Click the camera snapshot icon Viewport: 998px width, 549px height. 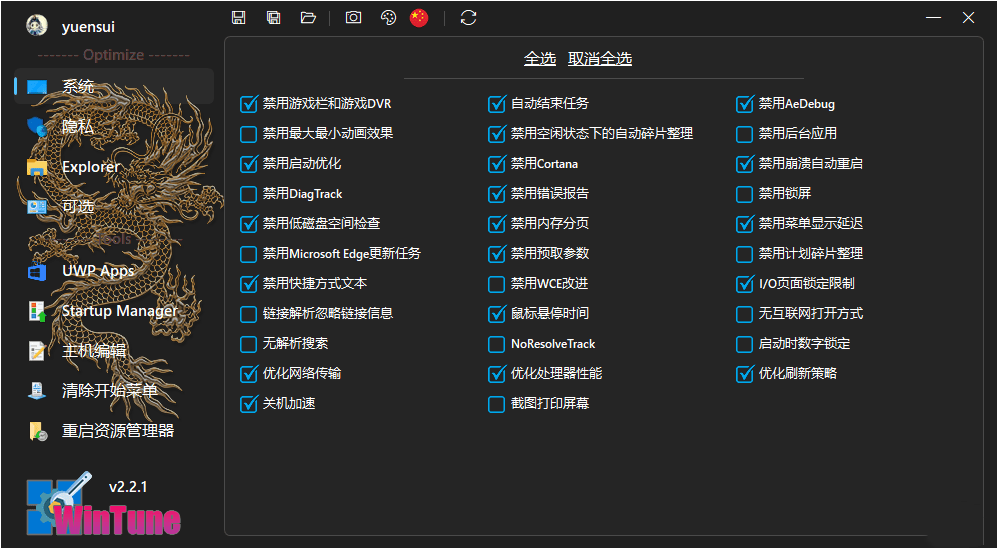[353, 18]
